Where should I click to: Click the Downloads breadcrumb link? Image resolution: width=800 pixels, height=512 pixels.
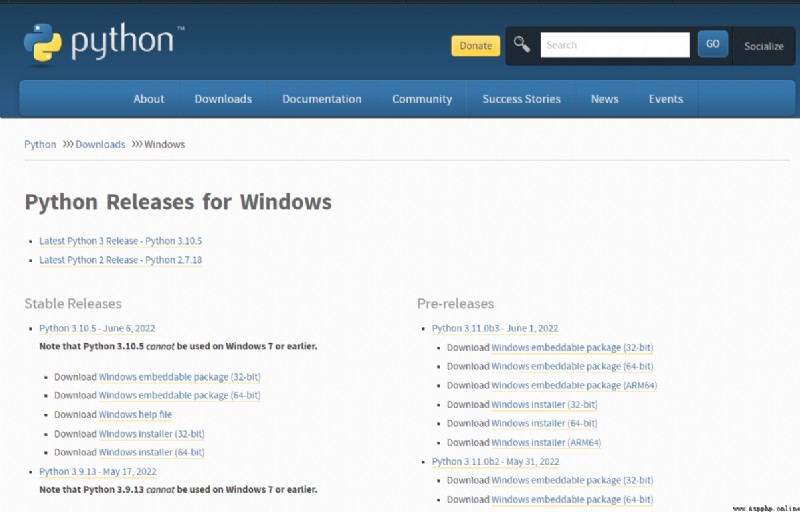point(100,144)
